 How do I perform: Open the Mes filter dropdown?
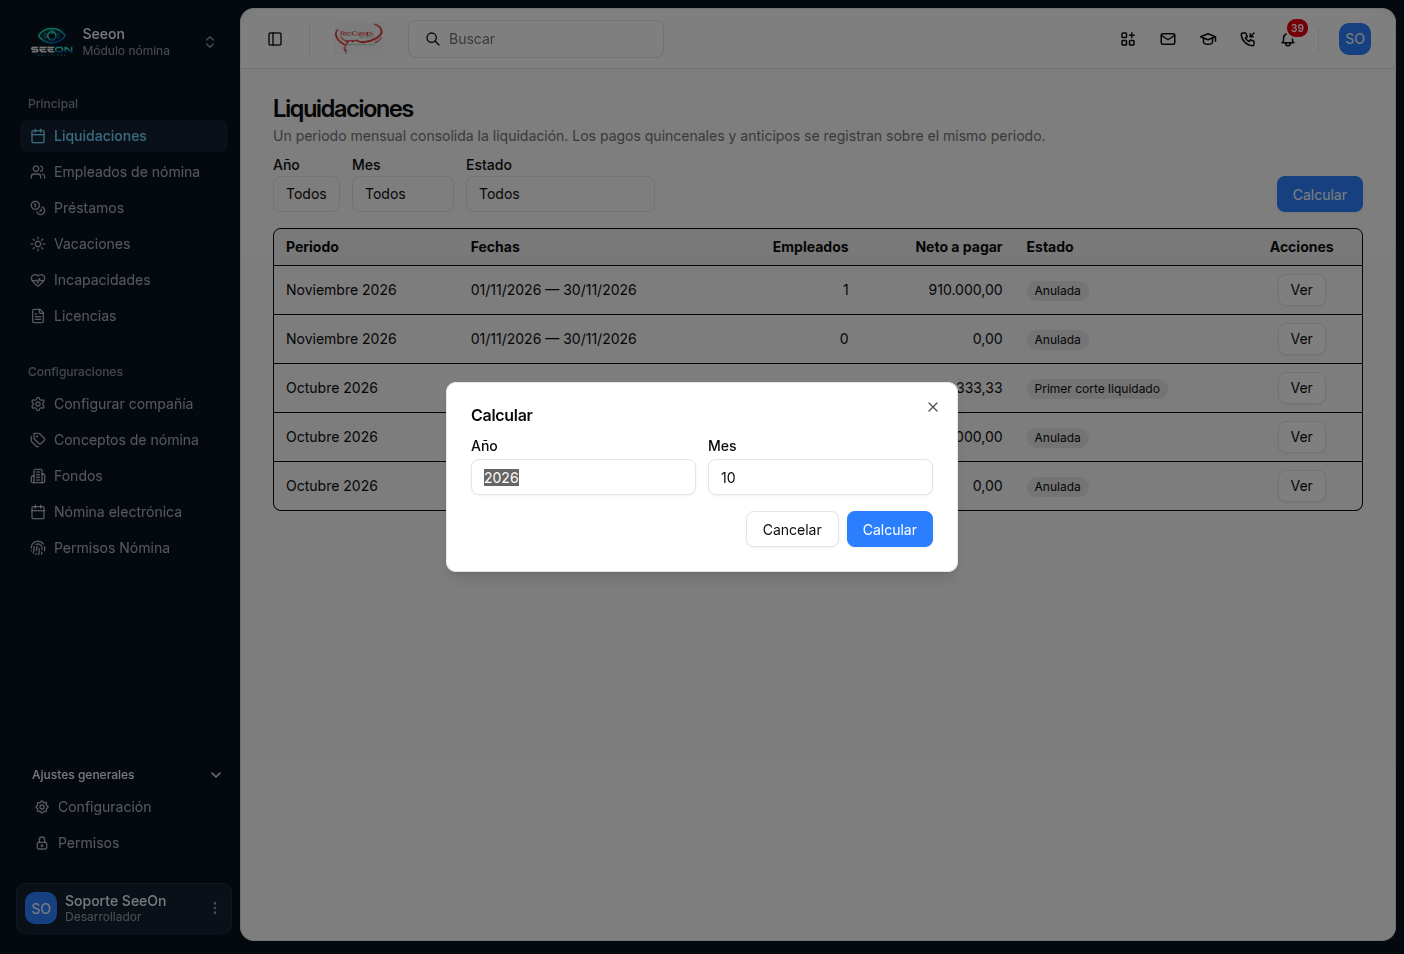(x=403, y=194)
